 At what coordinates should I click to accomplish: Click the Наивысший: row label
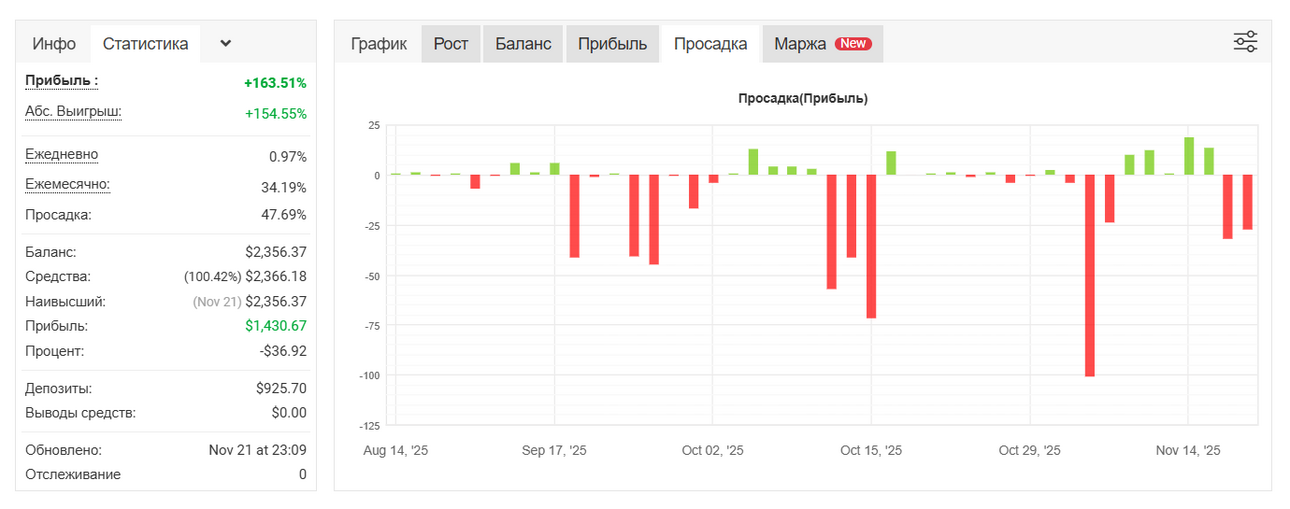coord(65,301)
